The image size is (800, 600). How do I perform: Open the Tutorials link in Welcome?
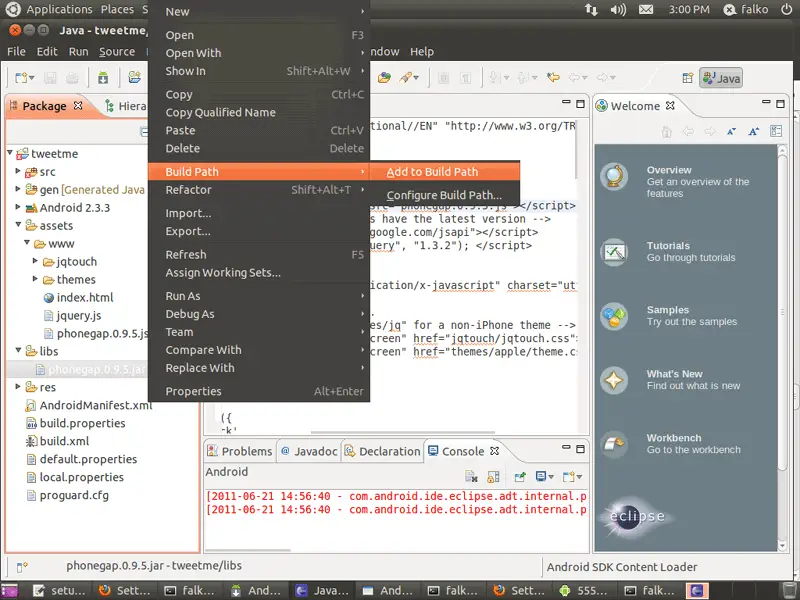[x=668, y=245]
